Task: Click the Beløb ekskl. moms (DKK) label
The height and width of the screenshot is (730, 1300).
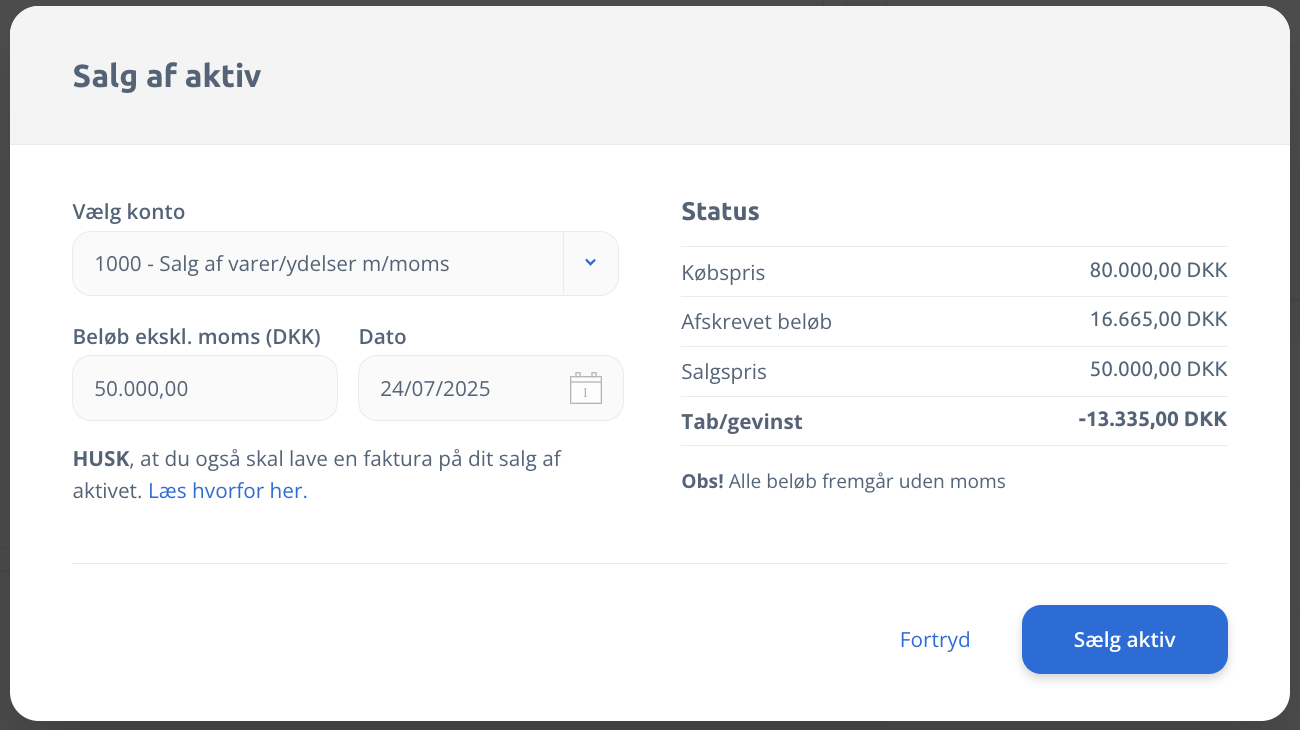Action: click(197, 337)
